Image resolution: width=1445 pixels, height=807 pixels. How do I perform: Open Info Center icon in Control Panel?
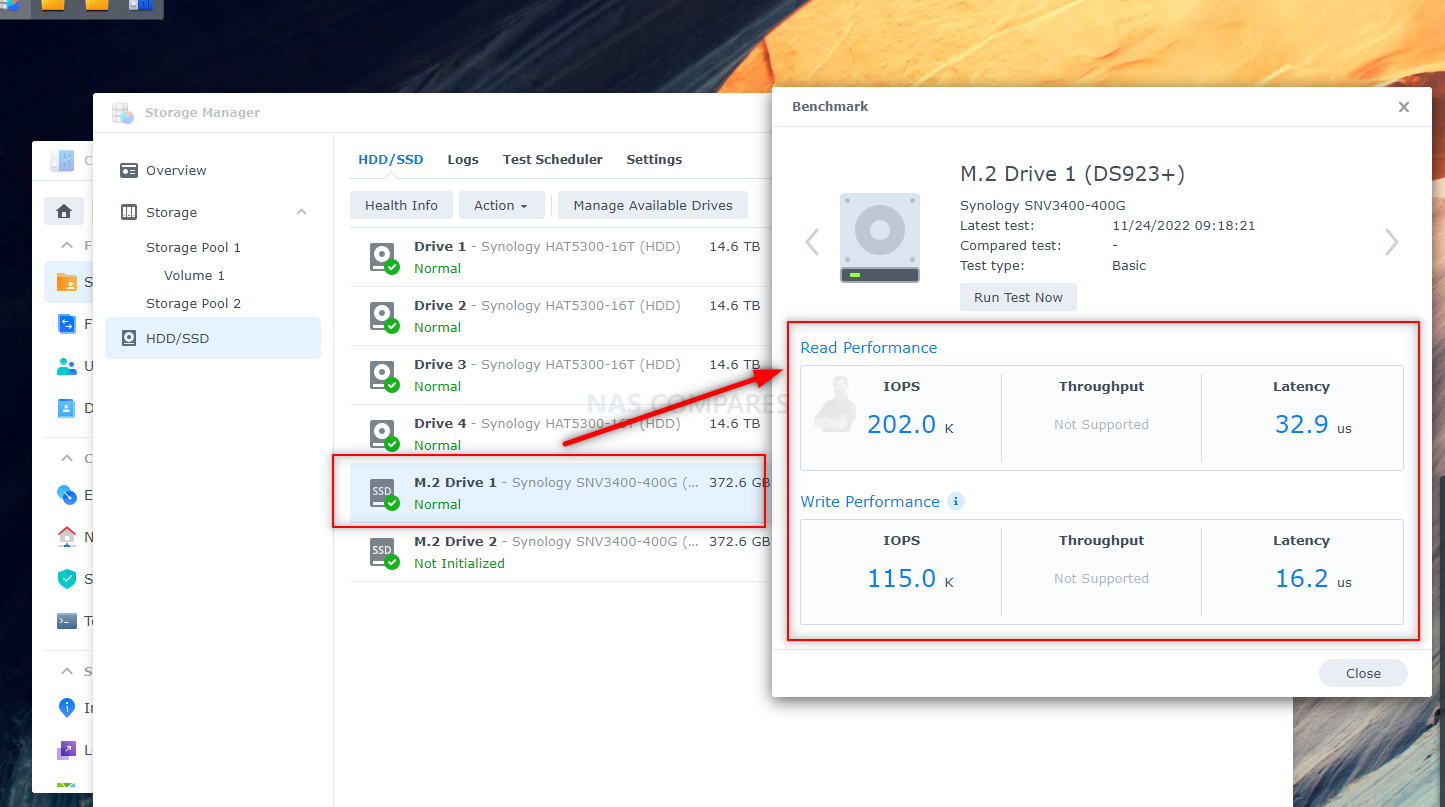[x=67, y=708]
